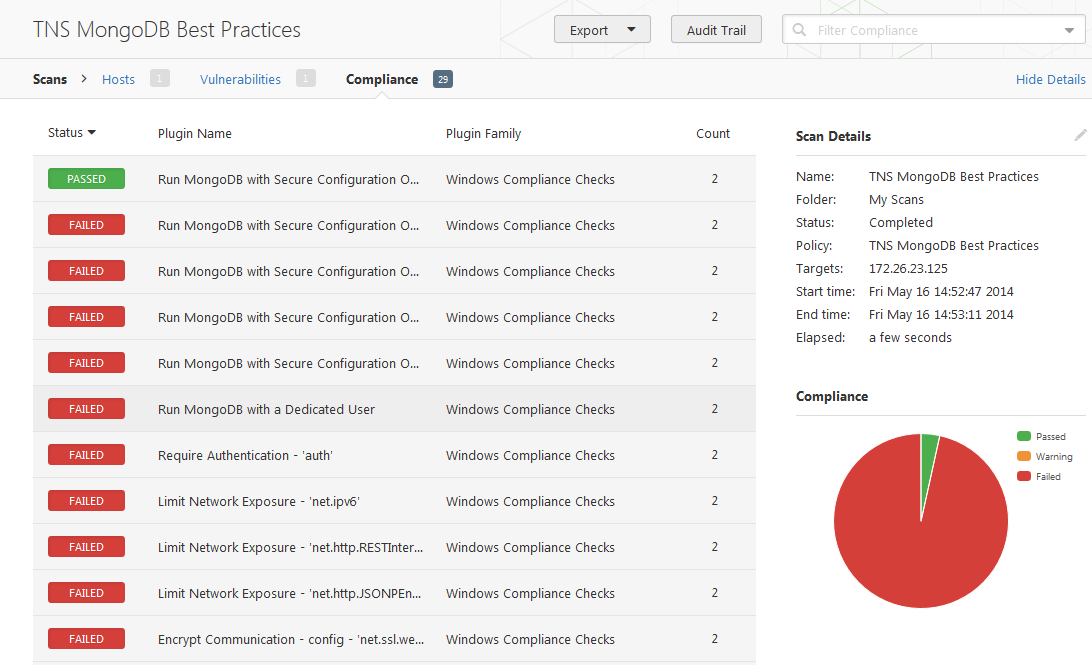The width and height of the screenshot is (1092, 665).
Task: Click the Vulnerabilities count badge
Action: [x=306, y=79]
